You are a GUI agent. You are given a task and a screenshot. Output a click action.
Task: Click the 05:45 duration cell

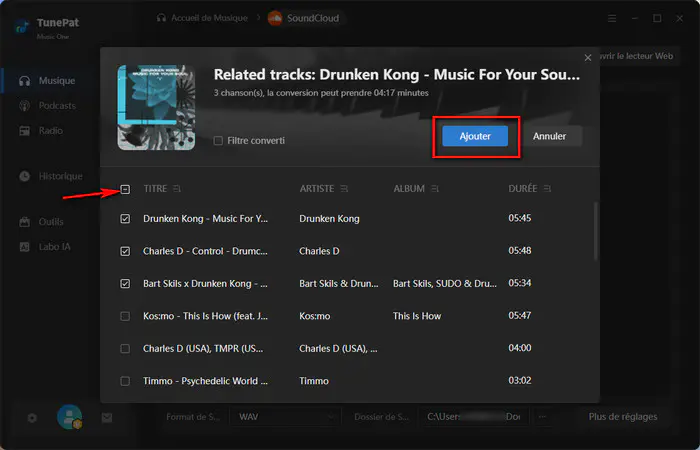coord(520,218)
